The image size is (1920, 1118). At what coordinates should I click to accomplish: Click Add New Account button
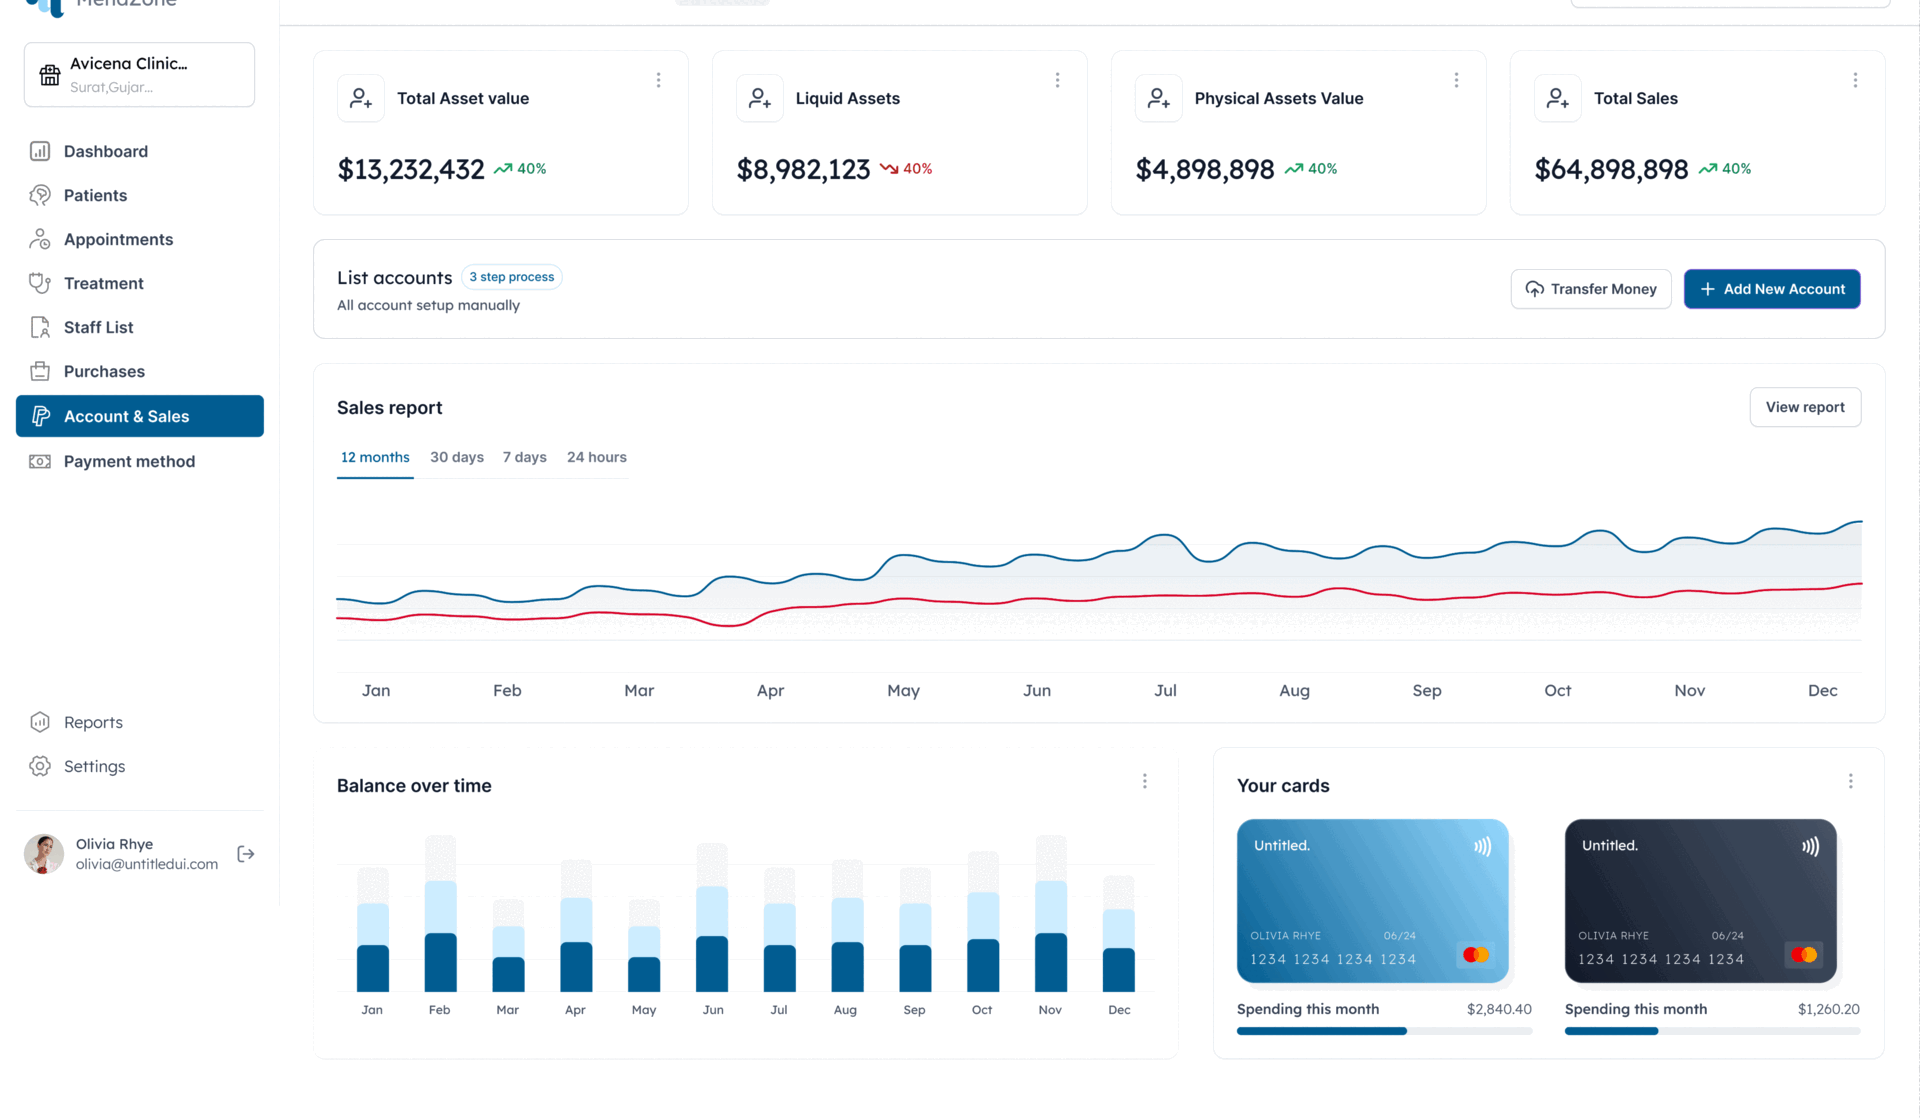[x=1772, y=289]
